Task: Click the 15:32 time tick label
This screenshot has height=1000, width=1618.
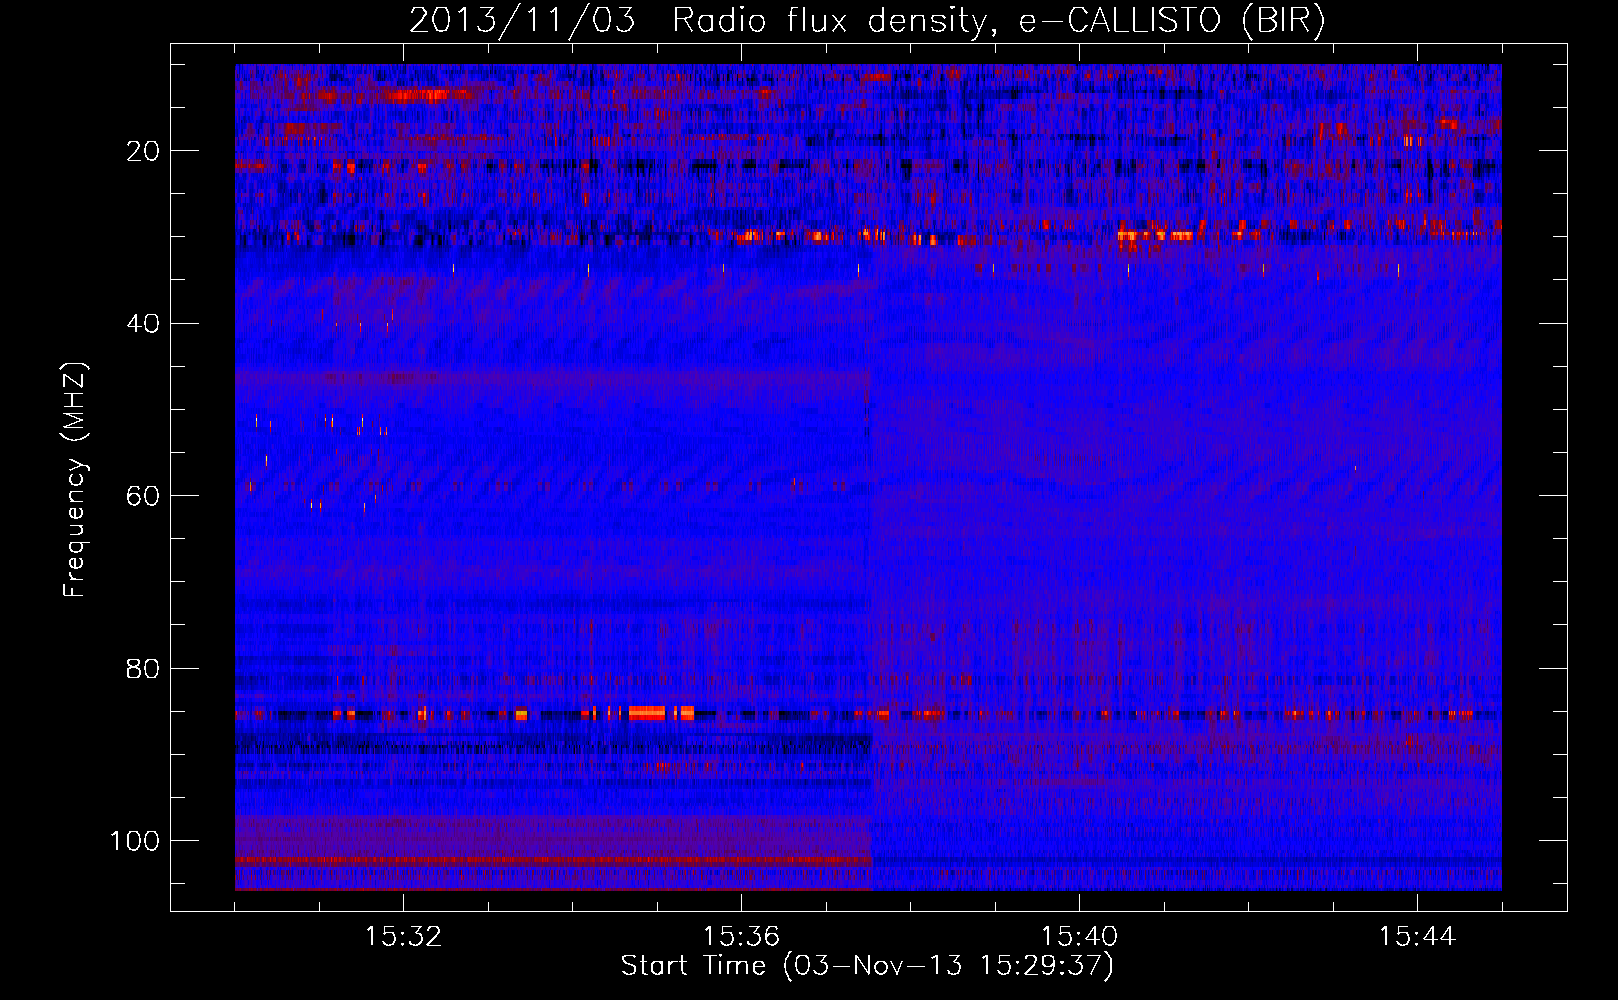Action: tap(403, 937)
